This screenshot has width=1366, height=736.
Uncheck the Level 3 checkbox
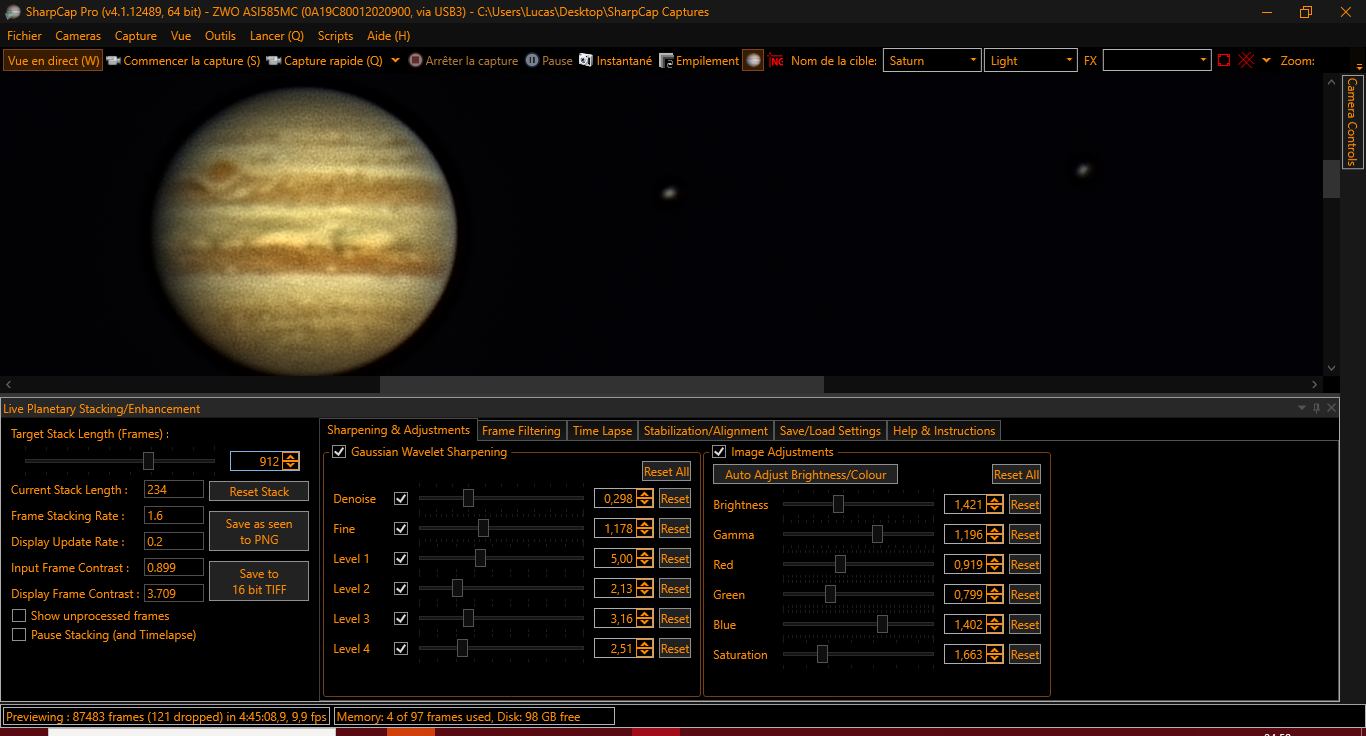(401, 619)
